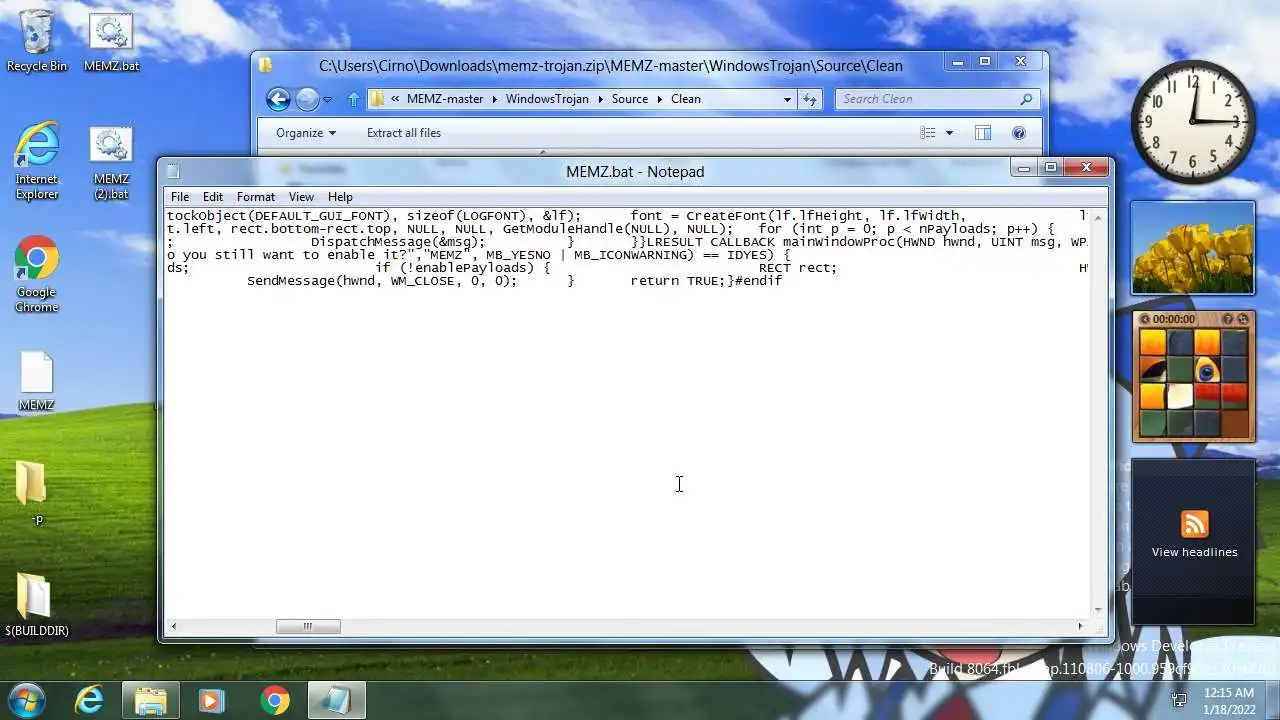Click the MEMZ-master breadcrumb
Screen dimensions: 1280x720
click(445, 99)
